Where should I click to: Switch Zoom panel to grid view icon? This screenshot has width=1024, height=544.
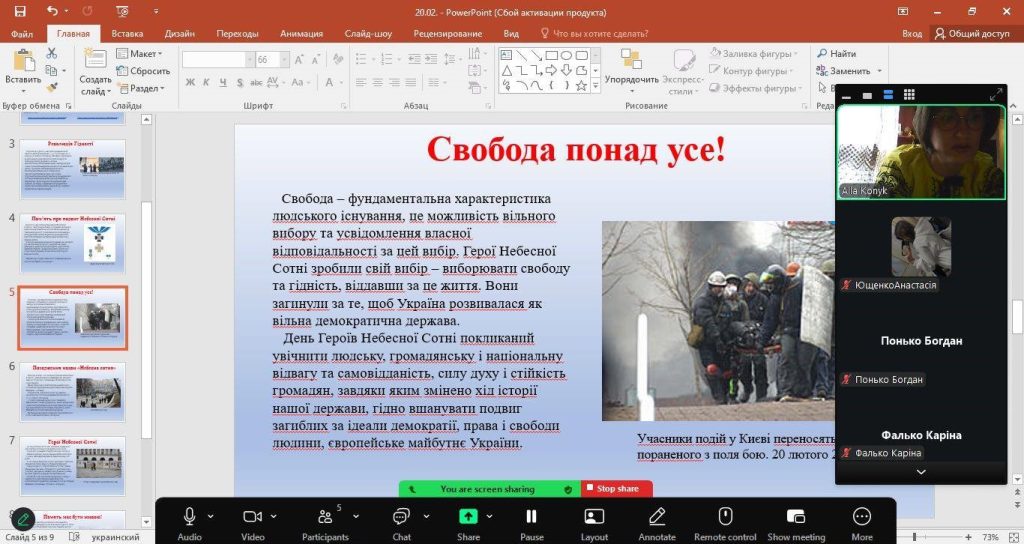909,95
